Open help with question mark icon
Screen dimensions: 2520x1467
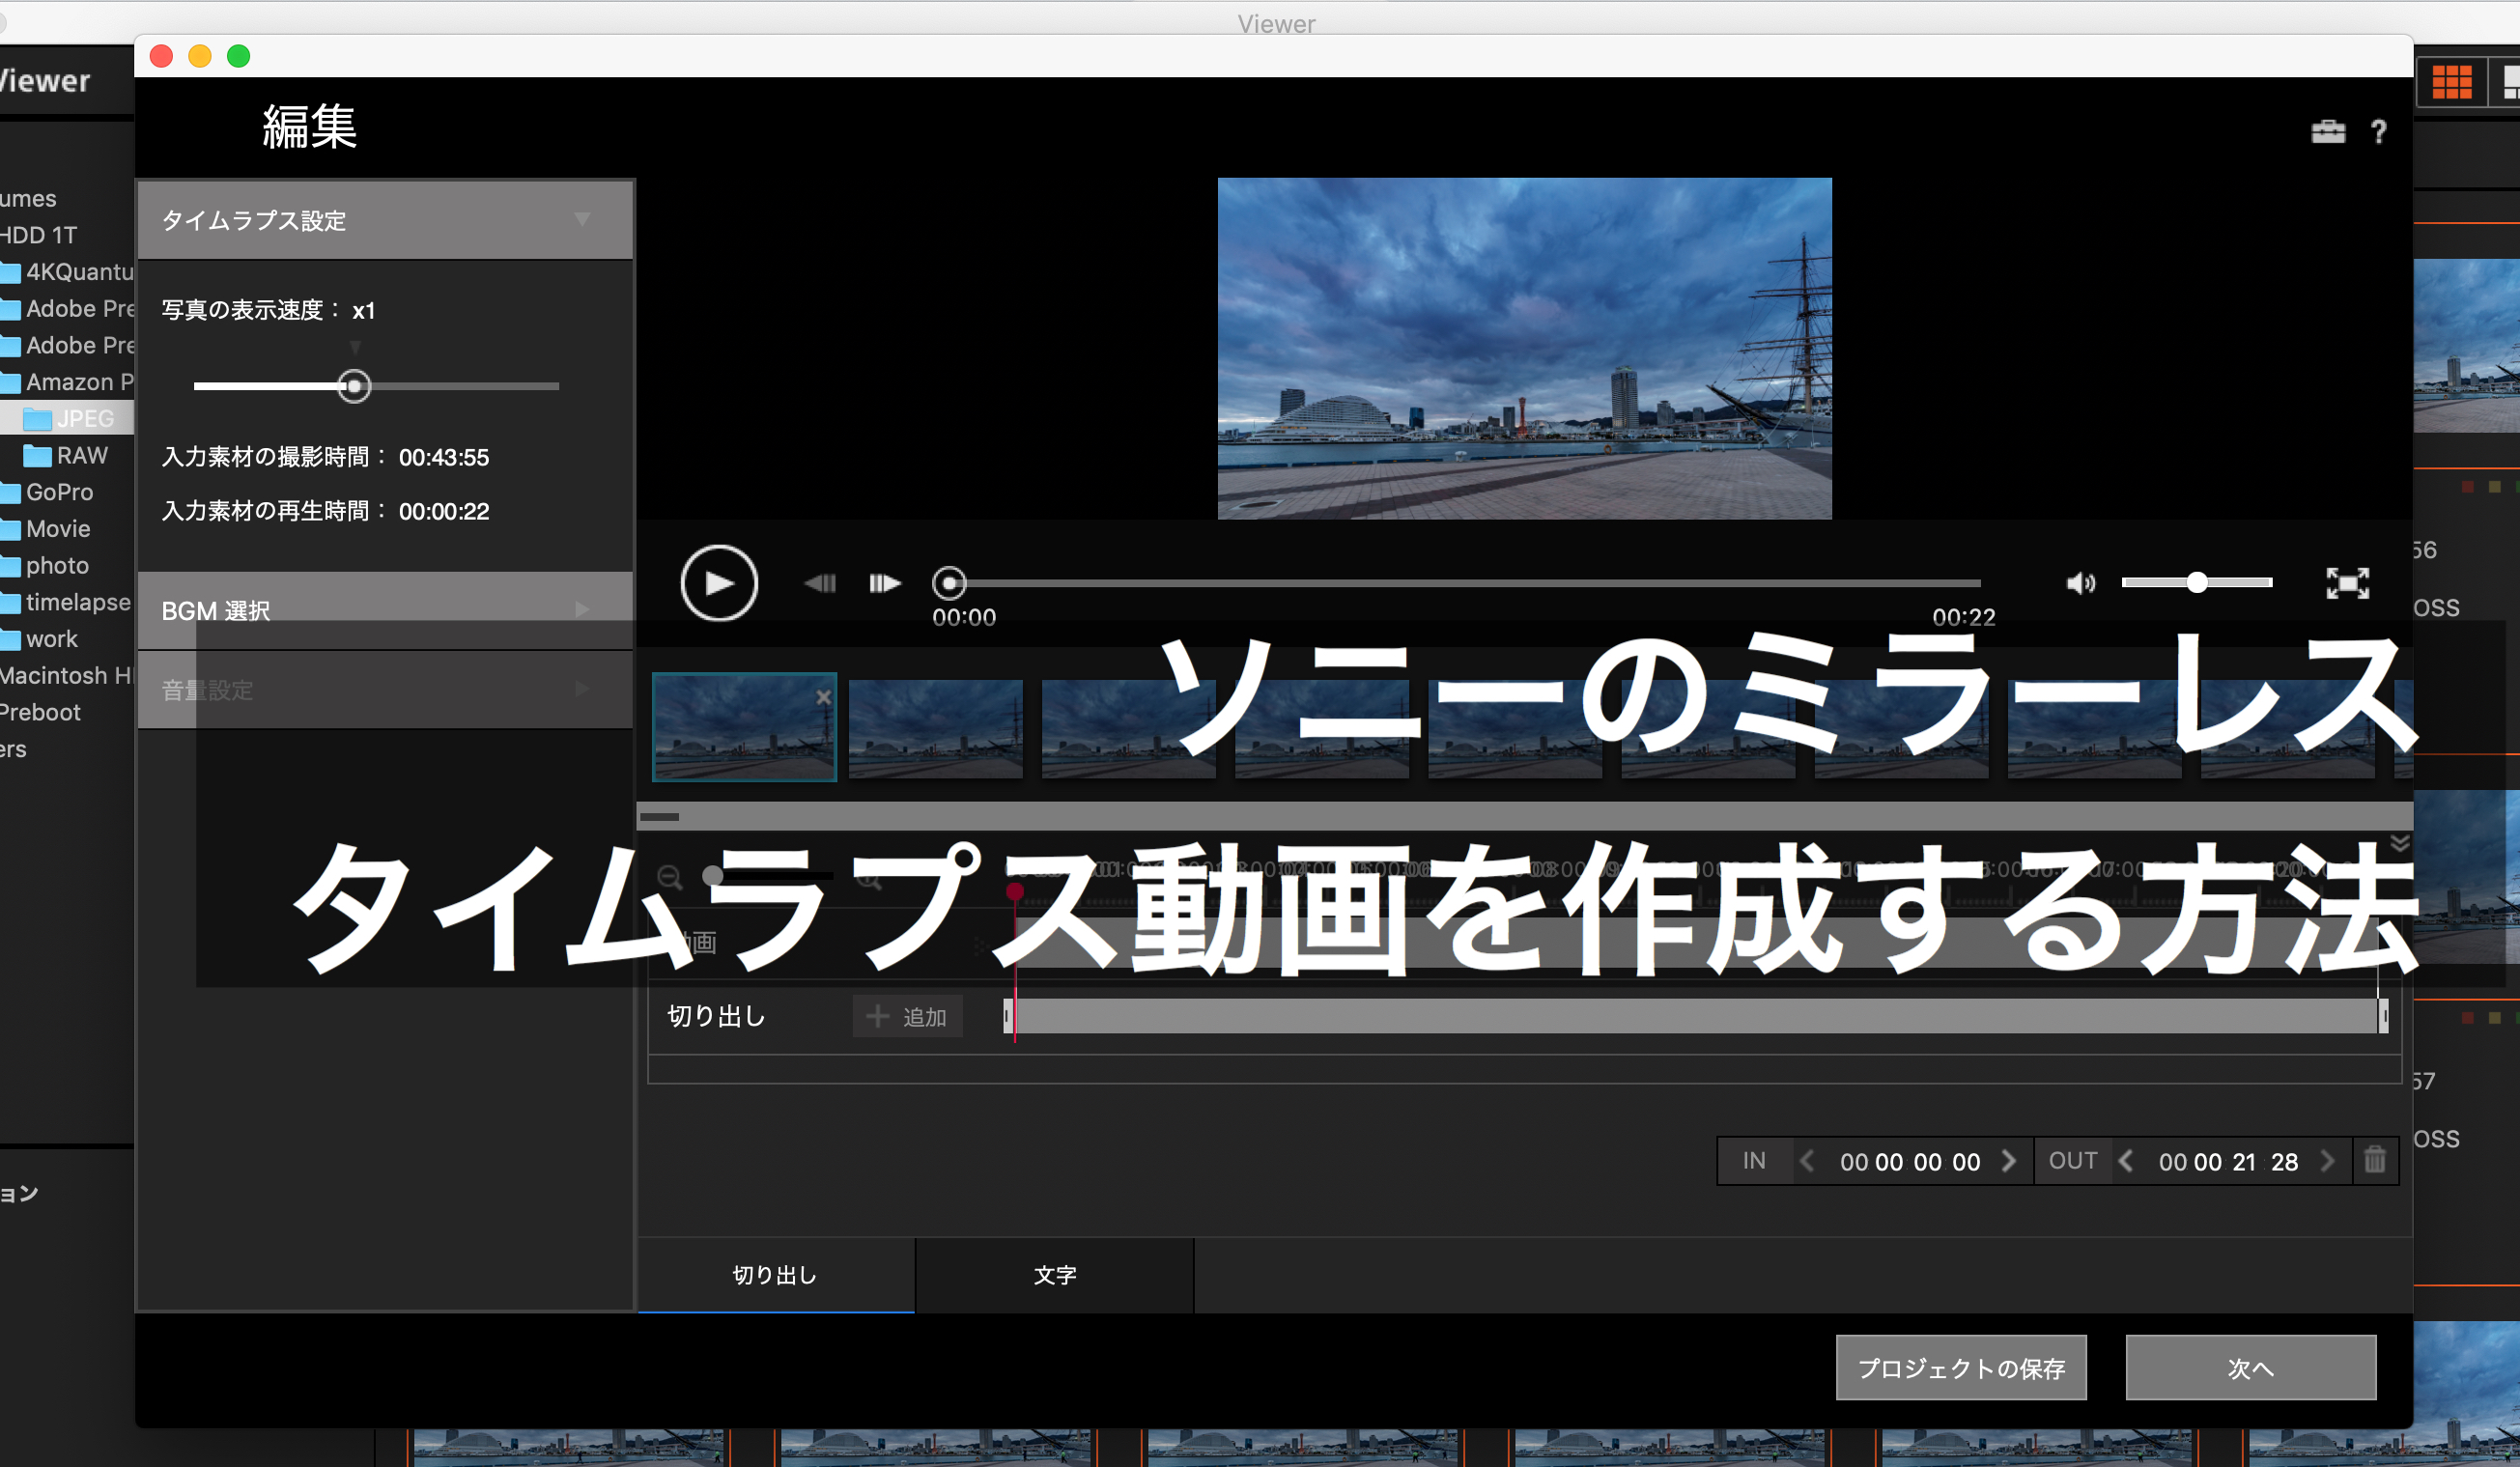(x=2379, y=132)
